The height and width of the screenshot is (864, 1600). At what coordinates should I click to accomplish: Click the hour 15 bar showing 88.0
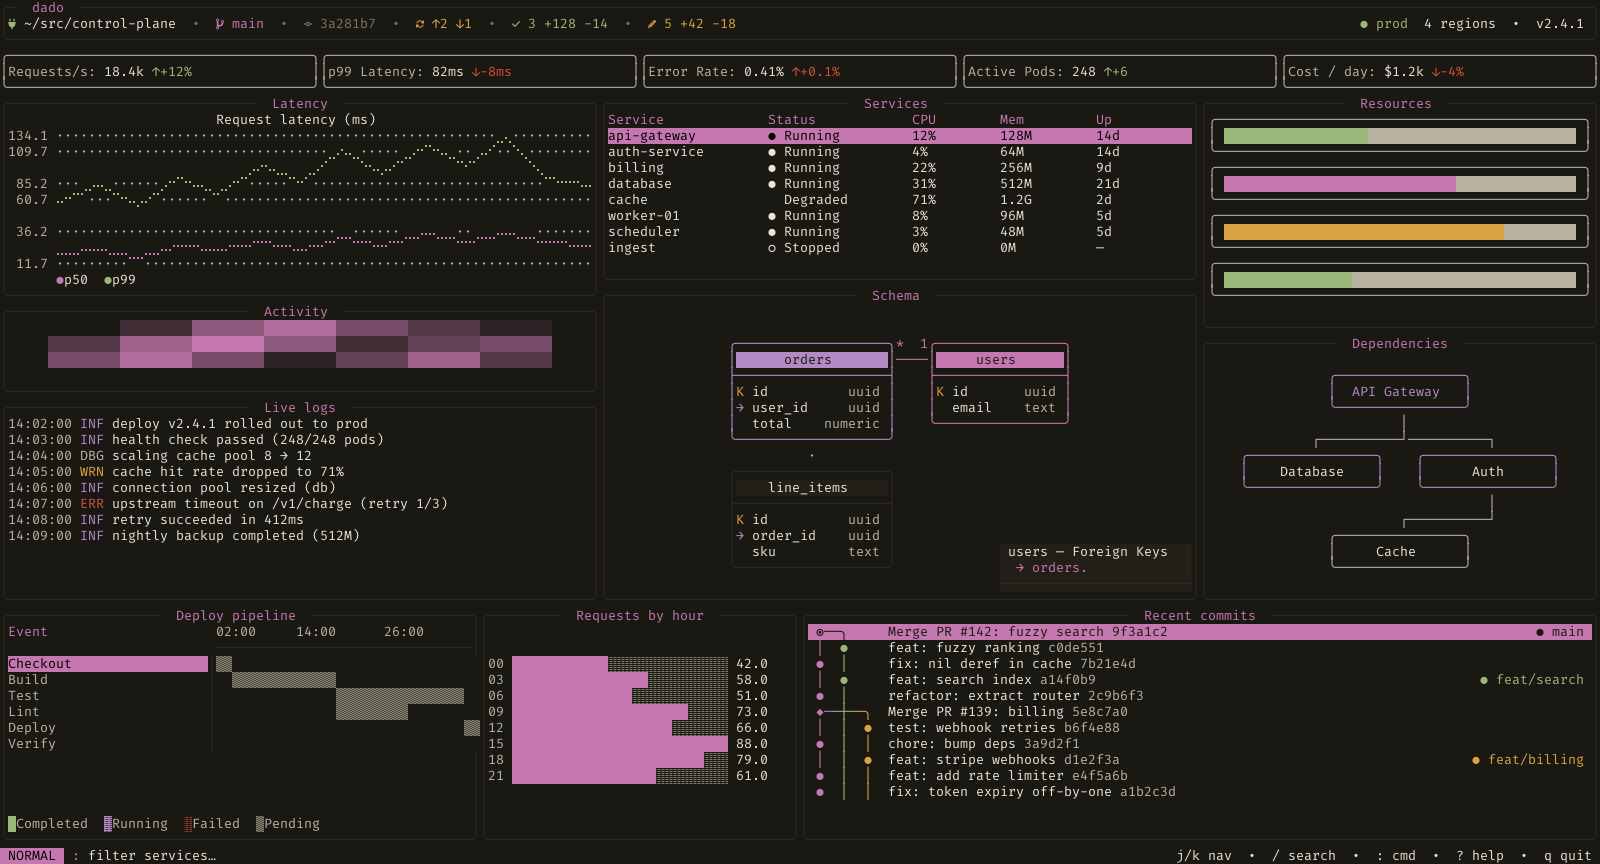(620, 744)
